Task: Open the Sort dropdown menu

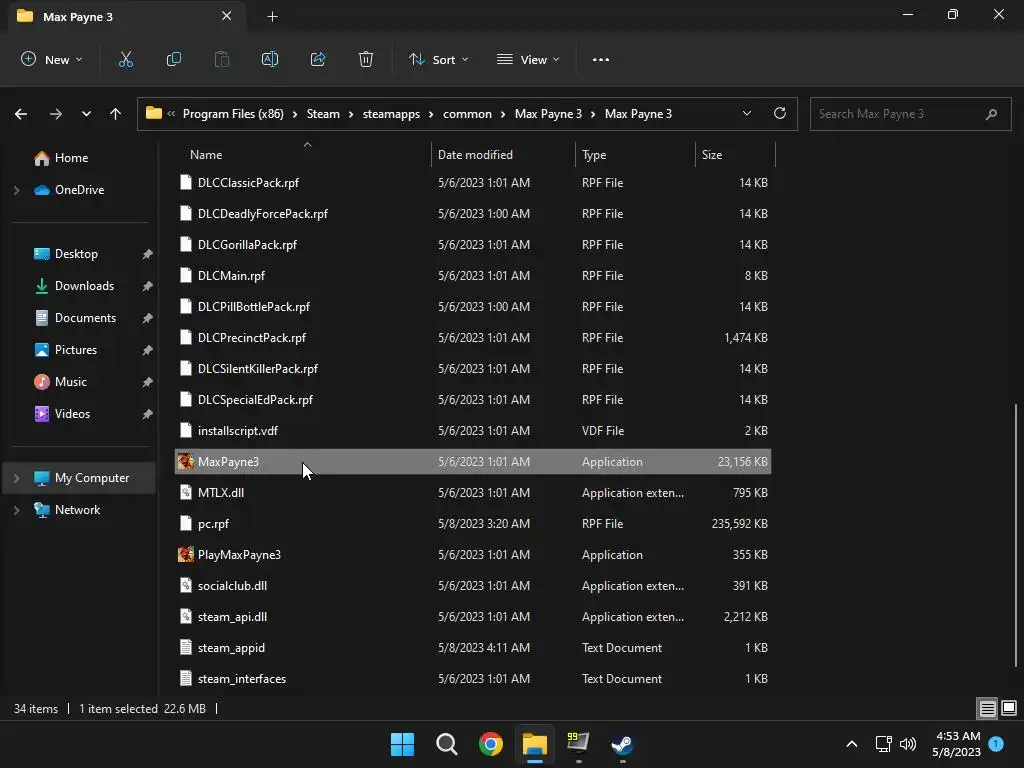Action: click(x=438, y=59)
